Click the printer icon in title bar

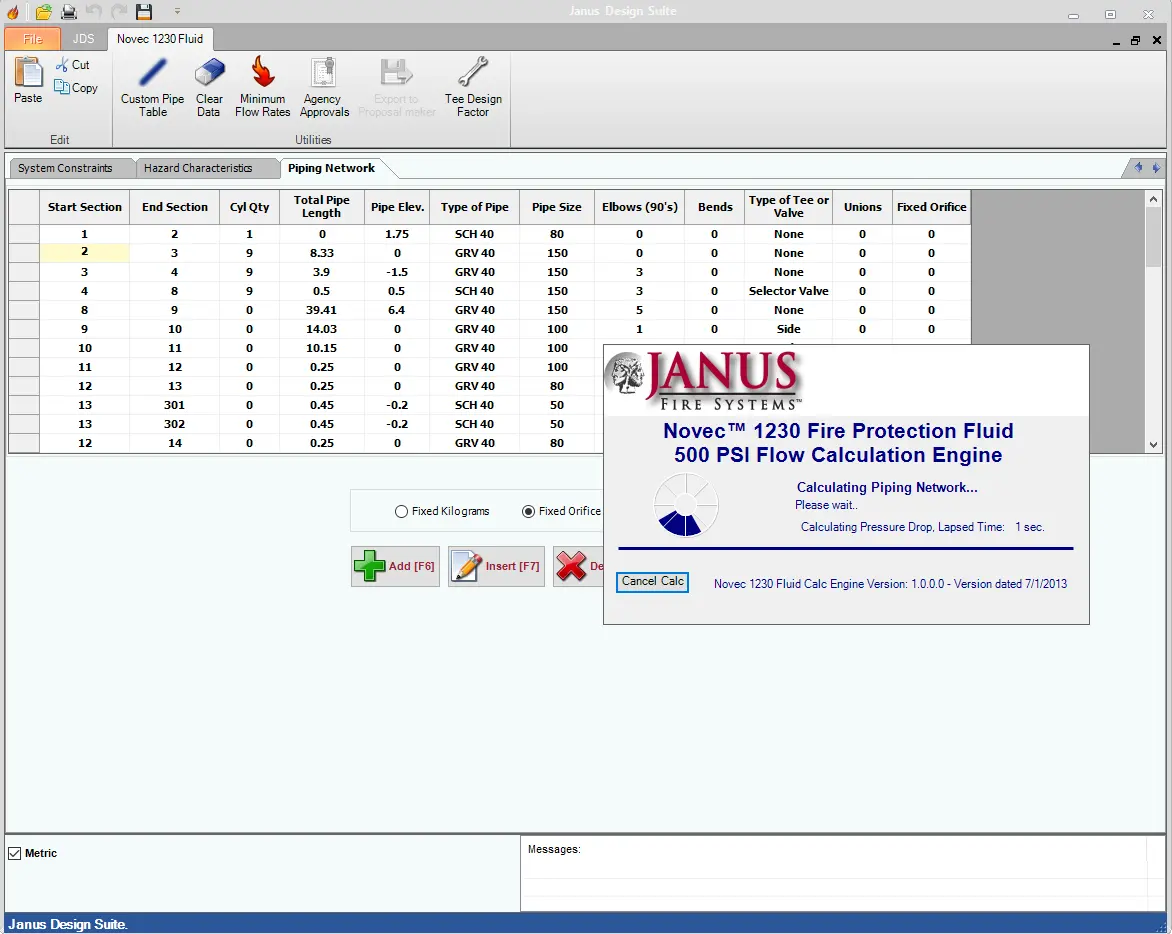pos(69,11)
